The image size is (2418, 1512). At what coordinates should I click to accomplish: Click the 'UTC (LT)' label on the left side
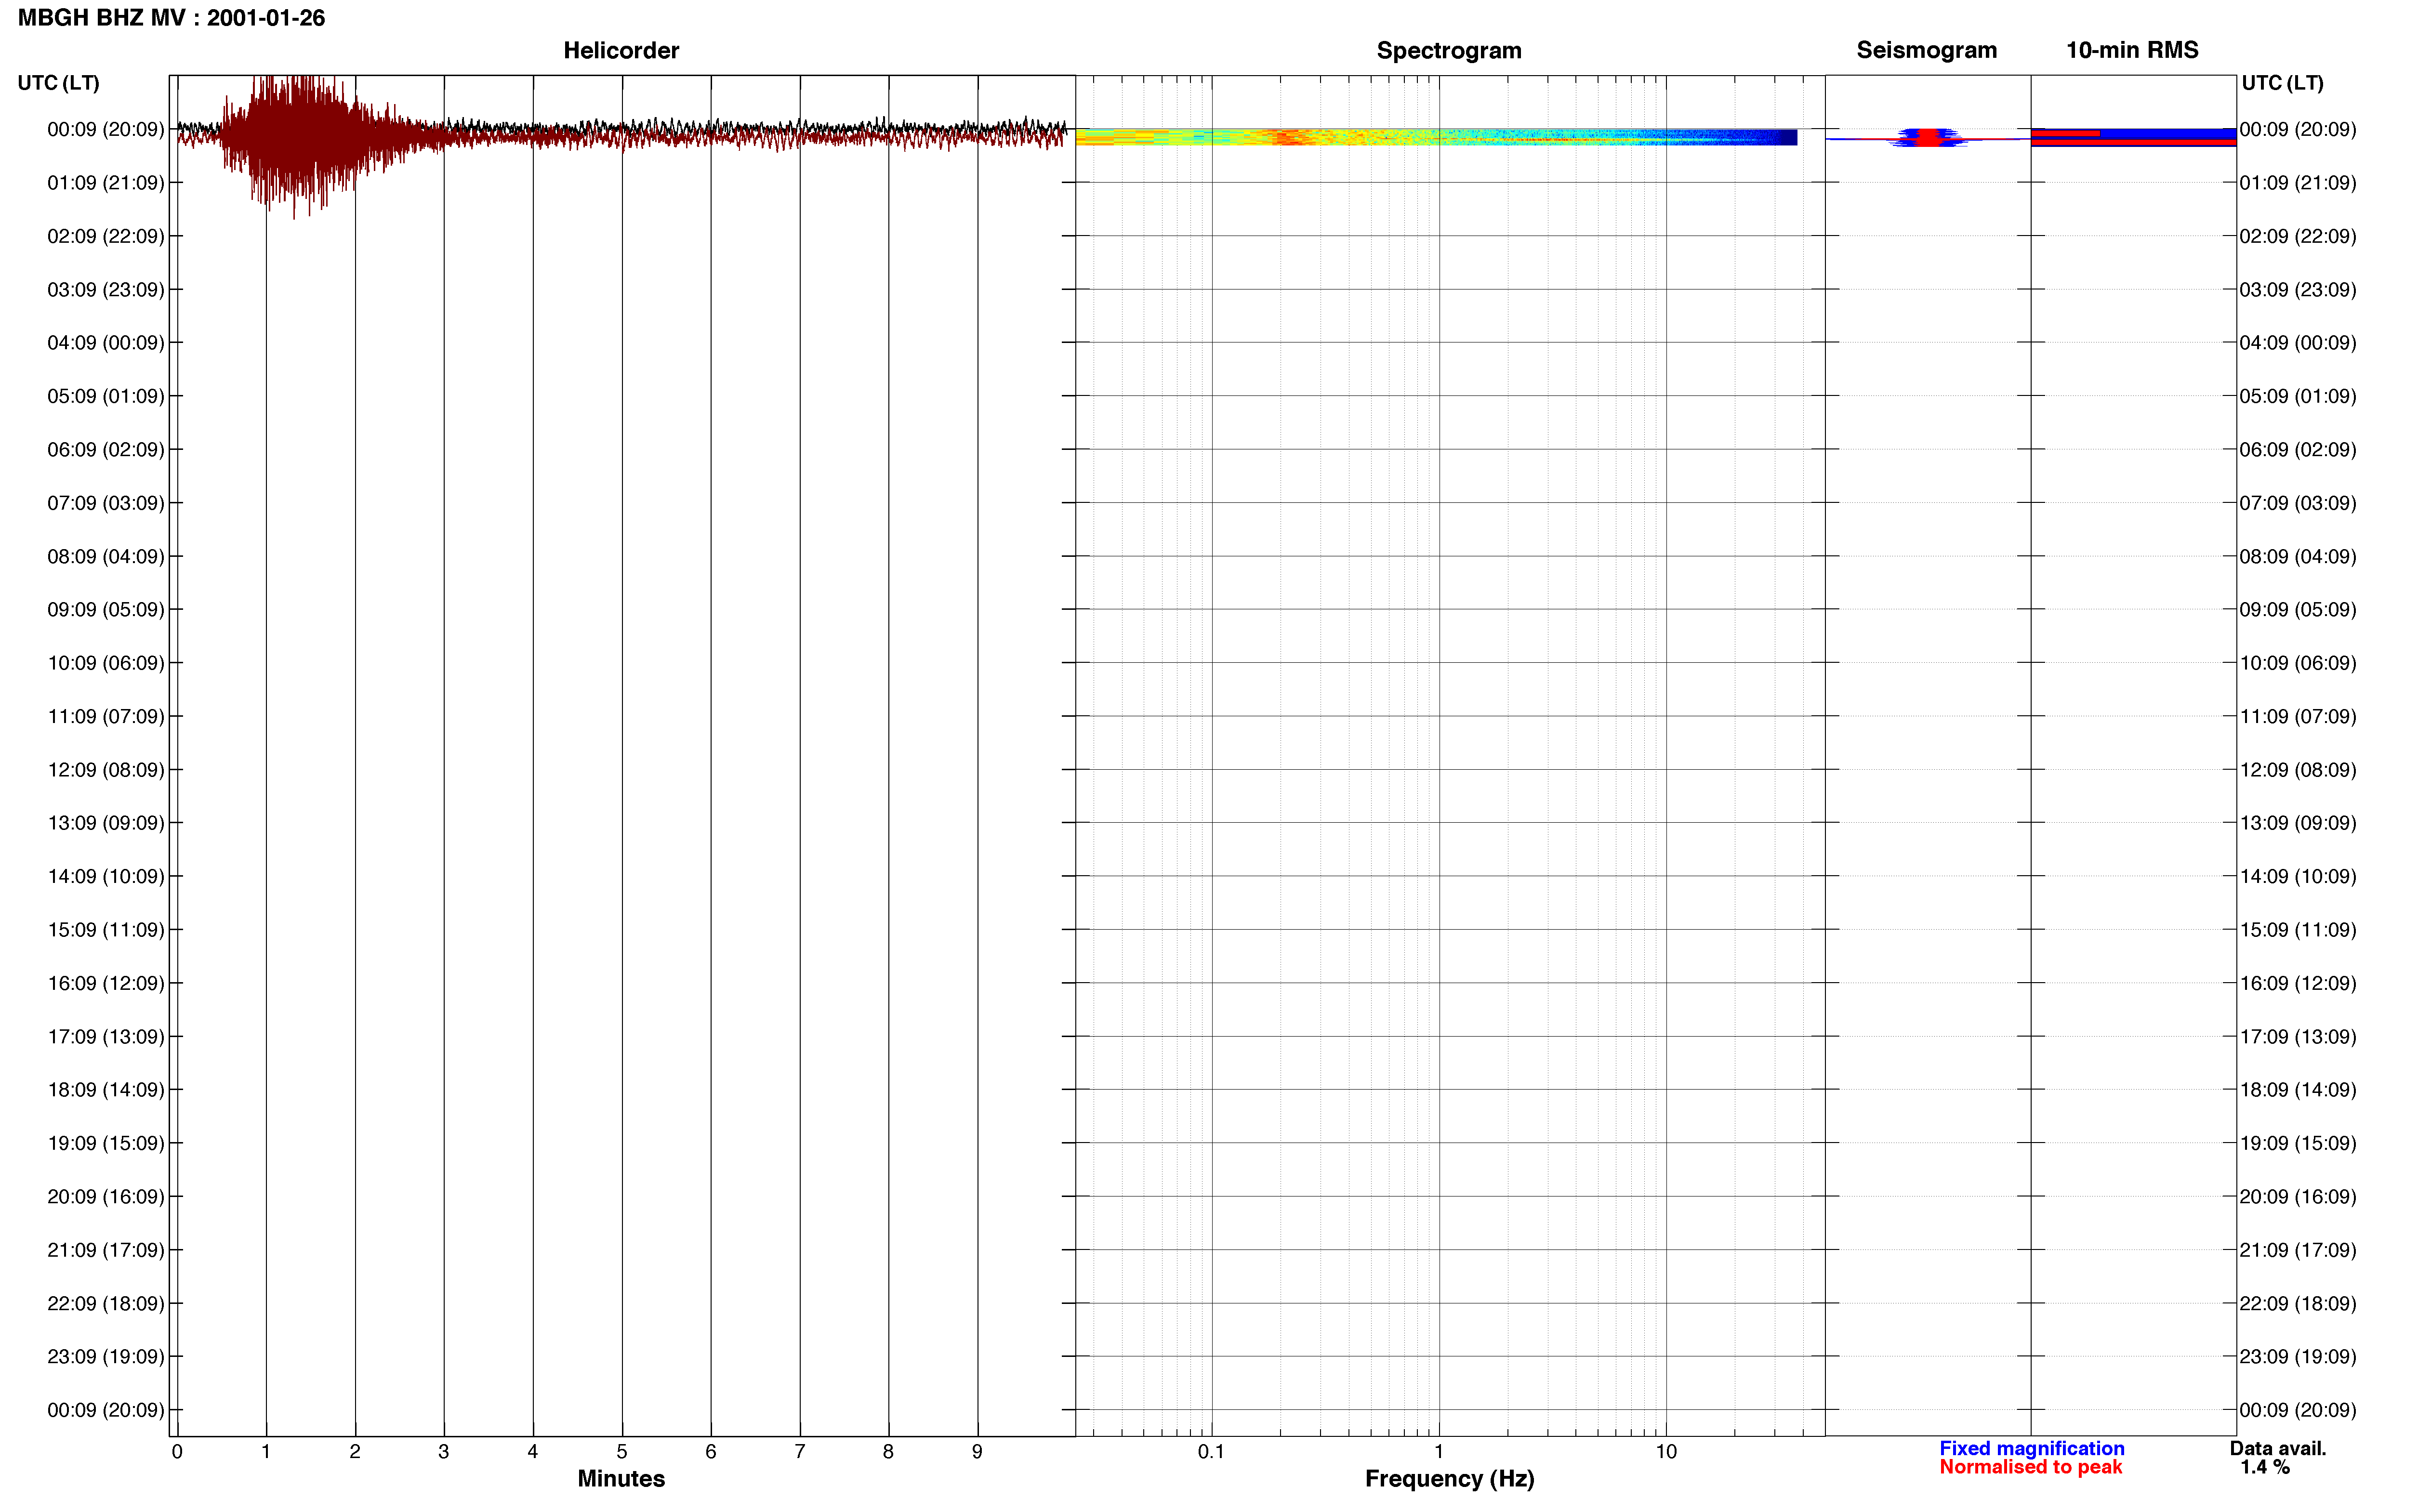coord(59,83)
